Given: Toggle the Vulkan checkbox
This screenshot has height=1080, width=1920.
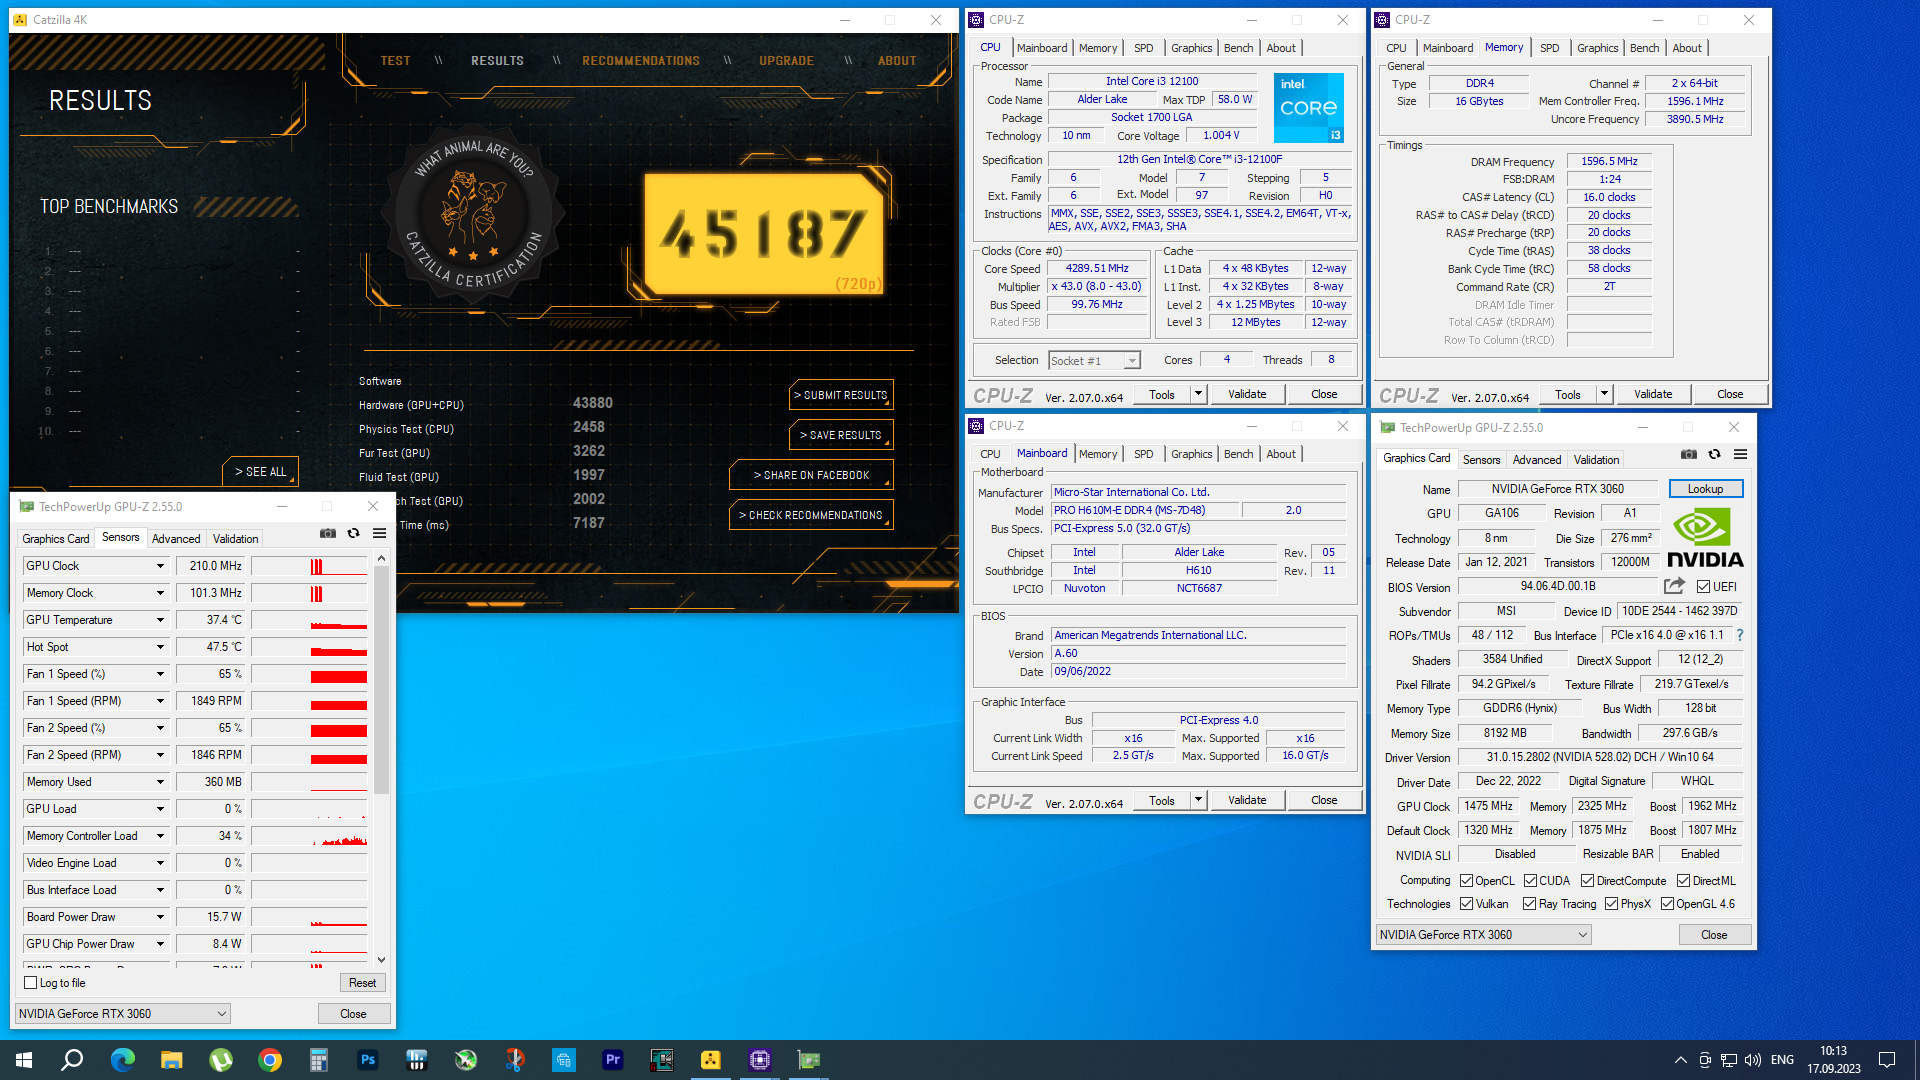Looking at the screenshot, I should coord(1466,904).
